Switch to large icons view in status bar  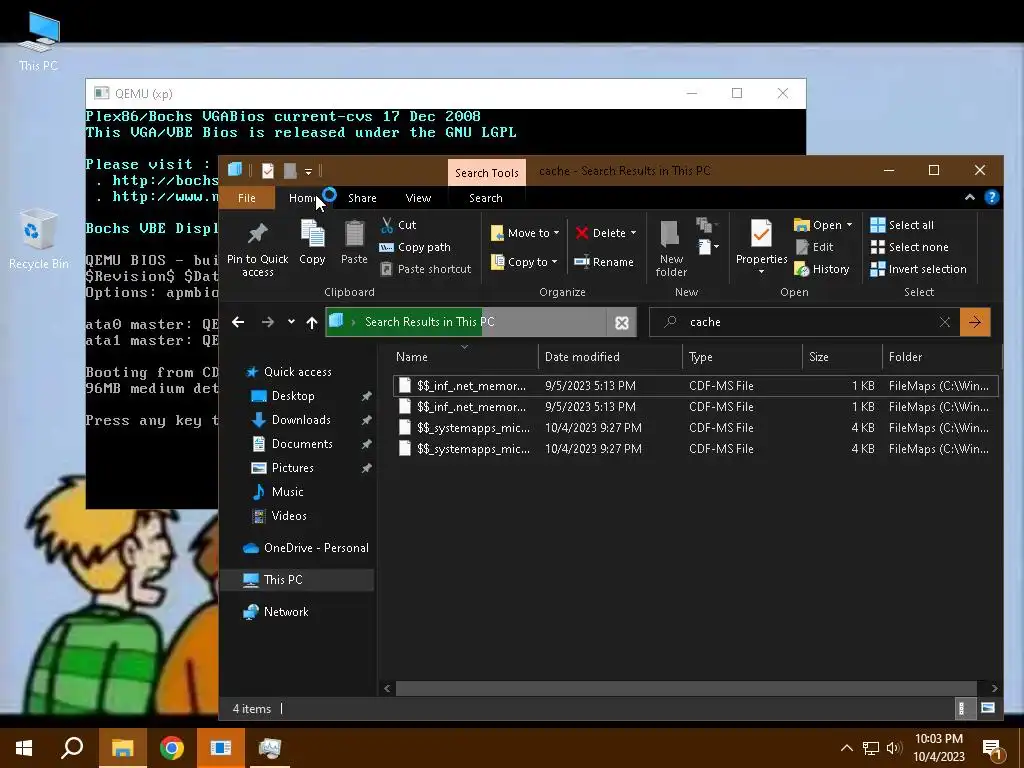tap(987, 708)
